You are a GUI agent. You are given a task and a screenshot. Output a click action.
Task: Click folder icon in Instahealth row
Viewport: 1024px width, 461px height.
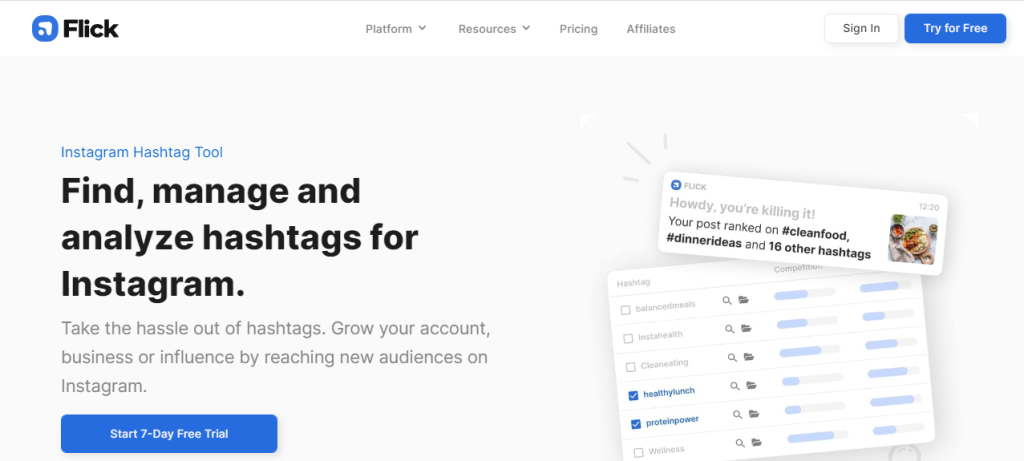tap(746, 328)
